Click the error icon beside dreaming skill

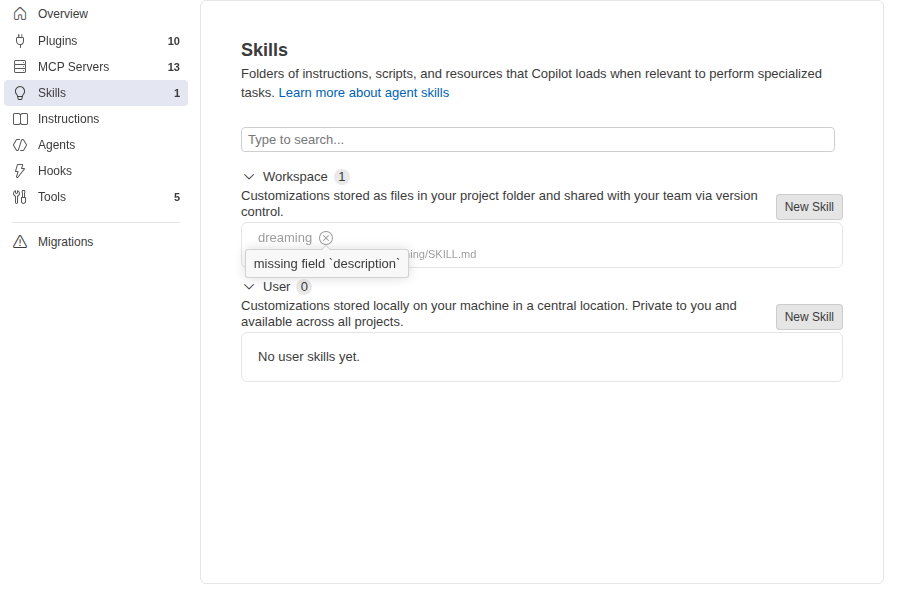[x=326, y=238]
